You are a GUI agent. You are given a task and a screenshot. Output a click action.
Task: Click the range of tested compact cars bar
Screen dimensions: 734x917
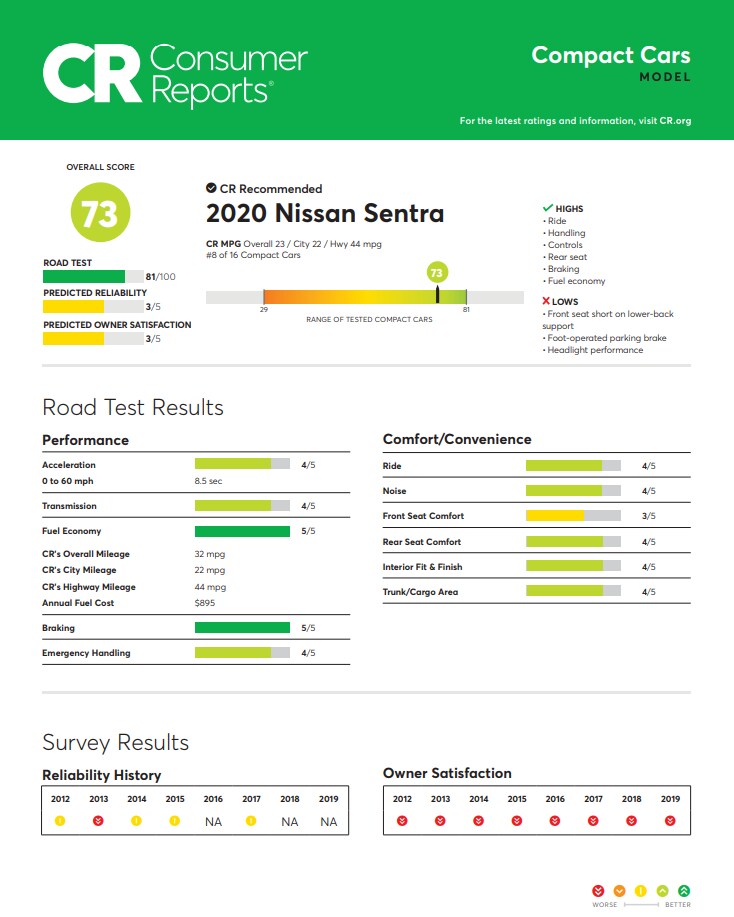click(365, 297)
